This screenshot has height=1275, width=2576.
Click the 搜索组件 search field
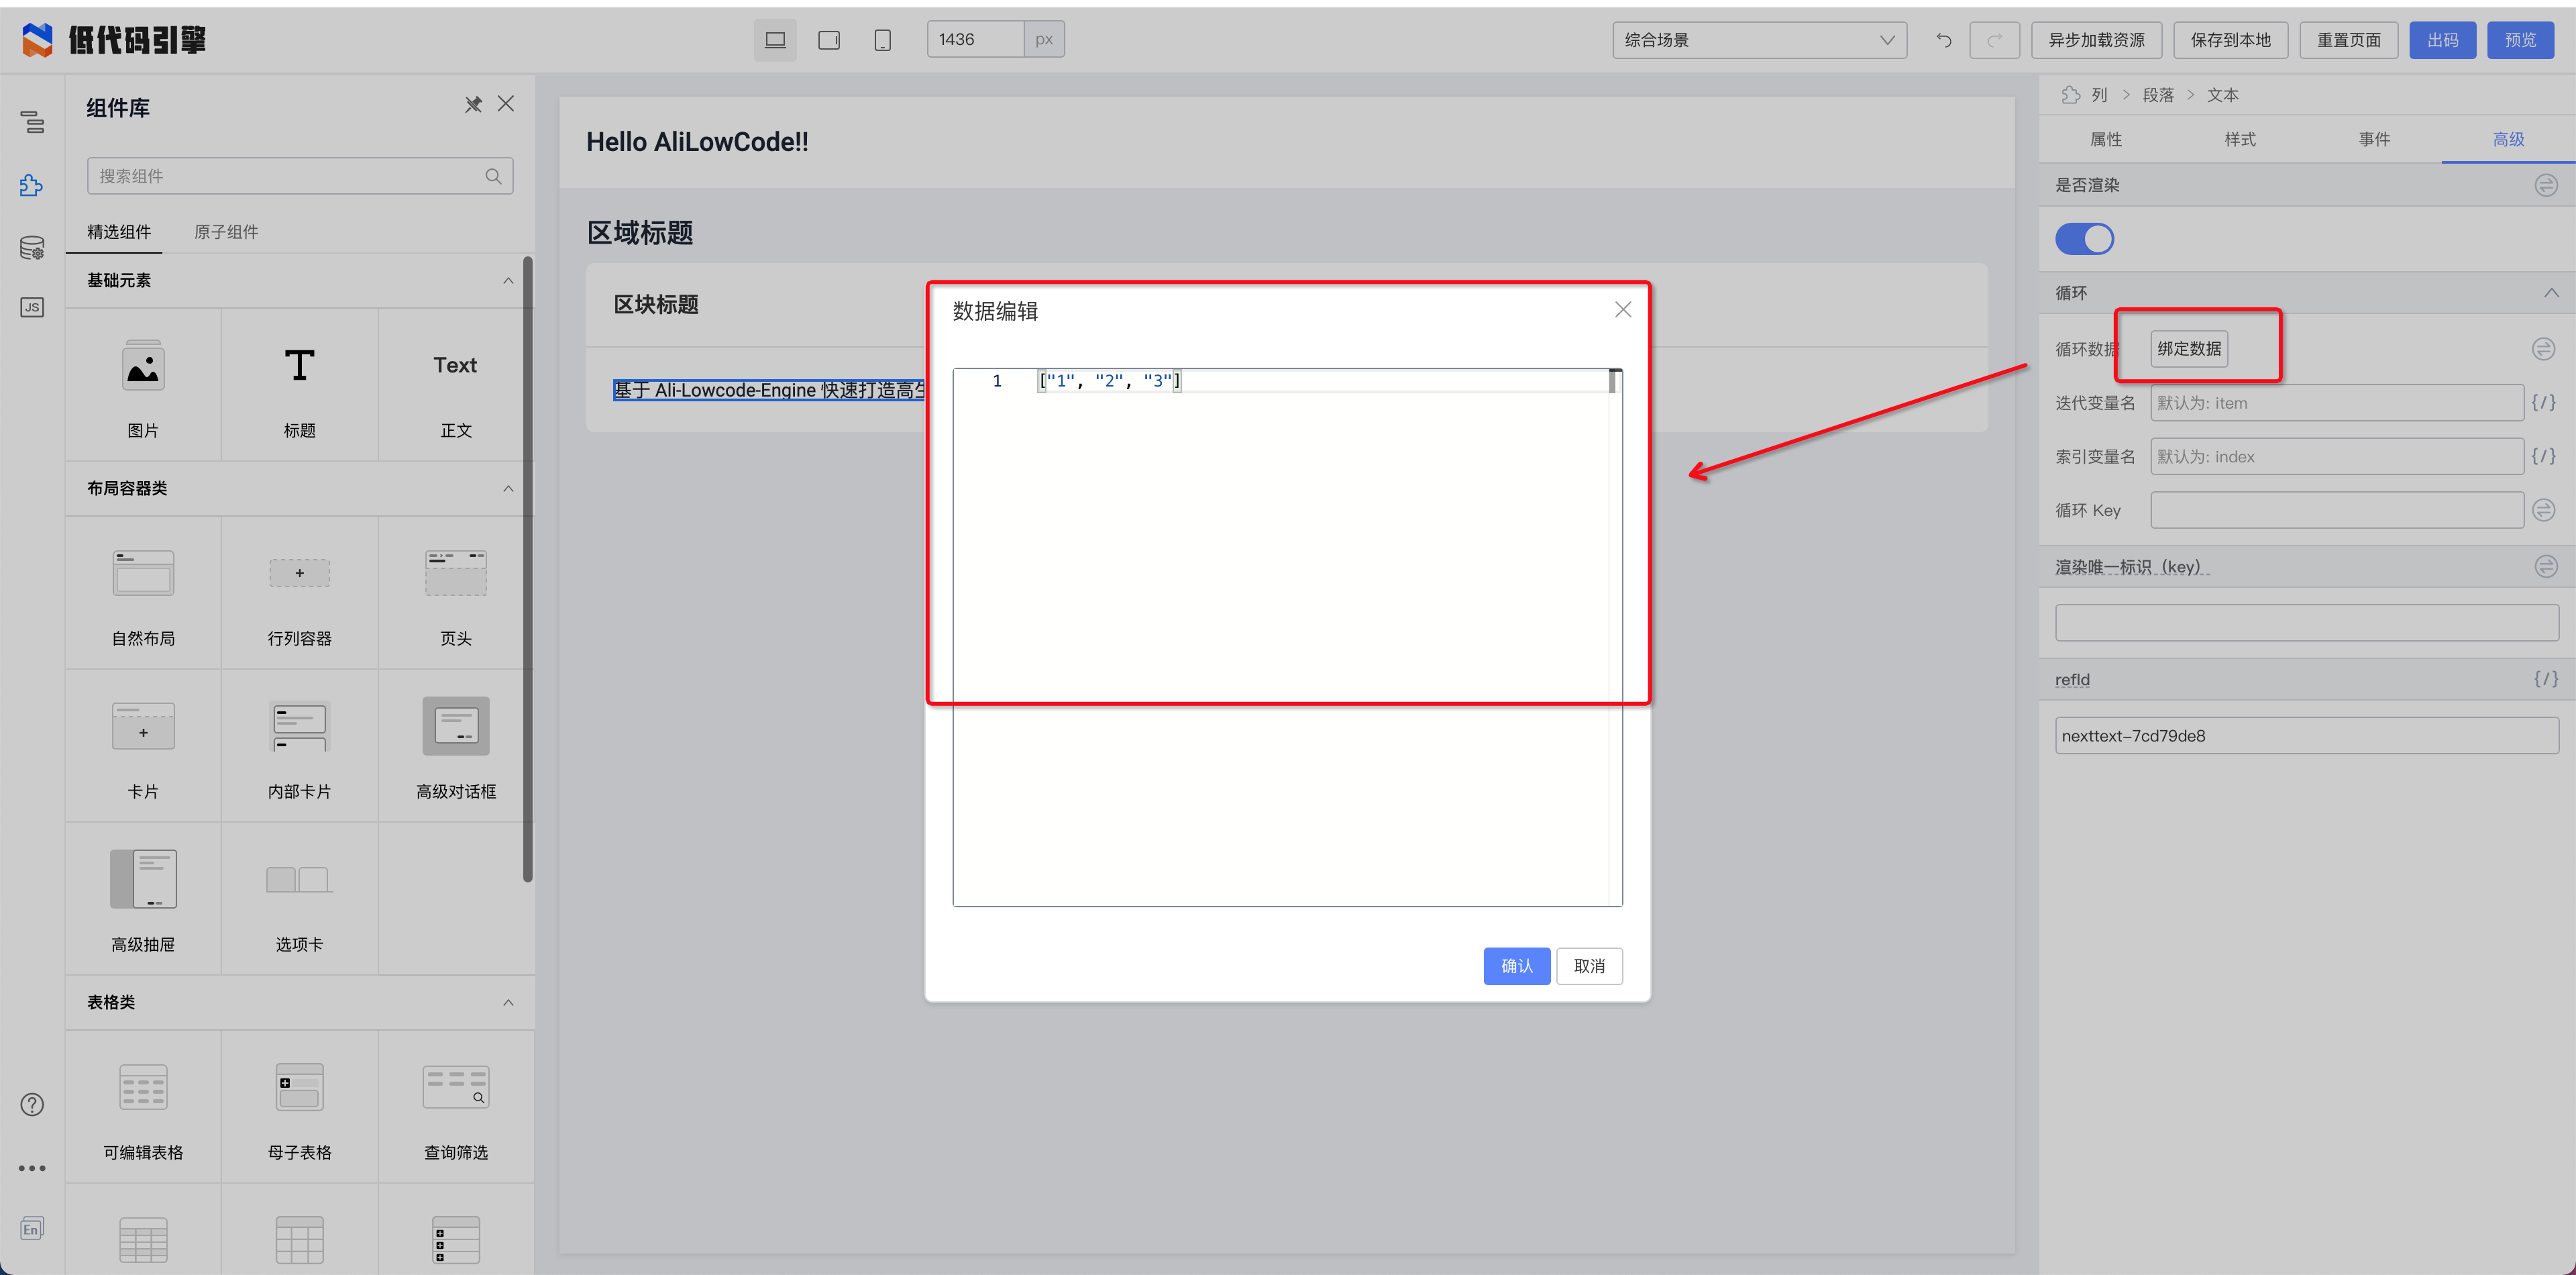pyautogui.click(x=290, y=176)
